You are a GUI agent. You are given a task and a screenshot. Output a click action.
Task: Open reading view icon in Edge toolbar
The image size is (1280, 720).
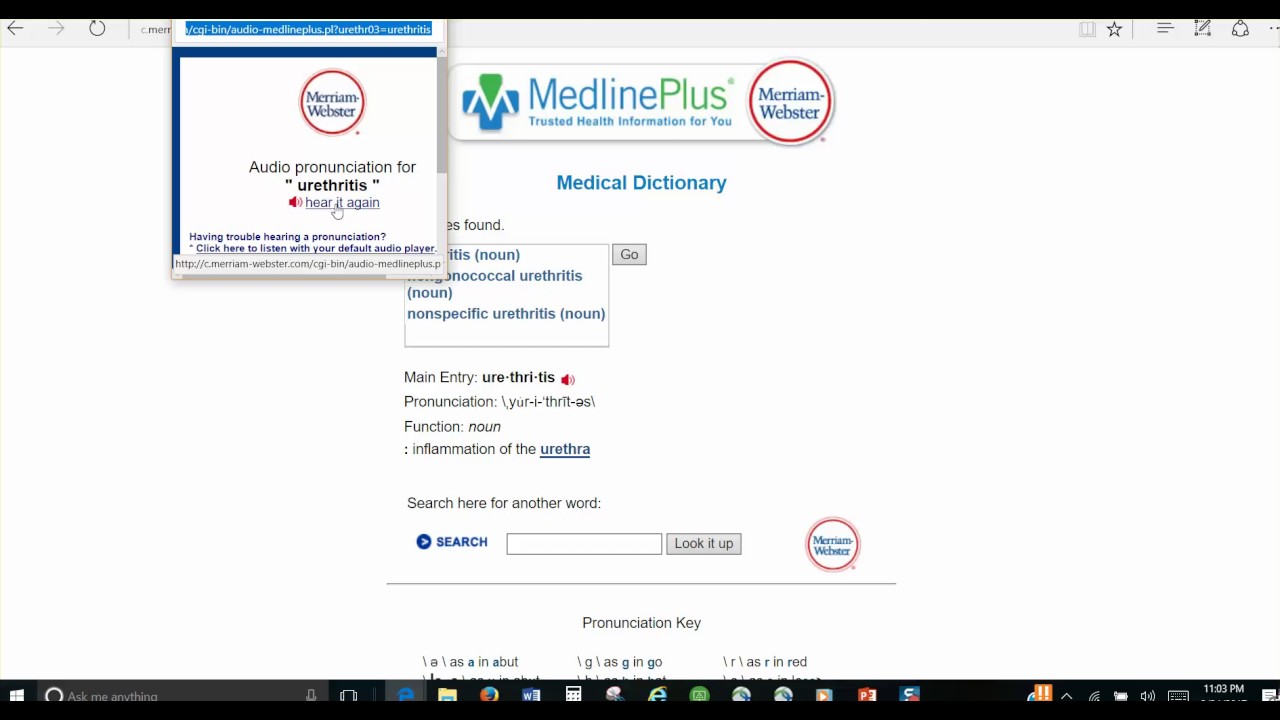point(1087,29)
